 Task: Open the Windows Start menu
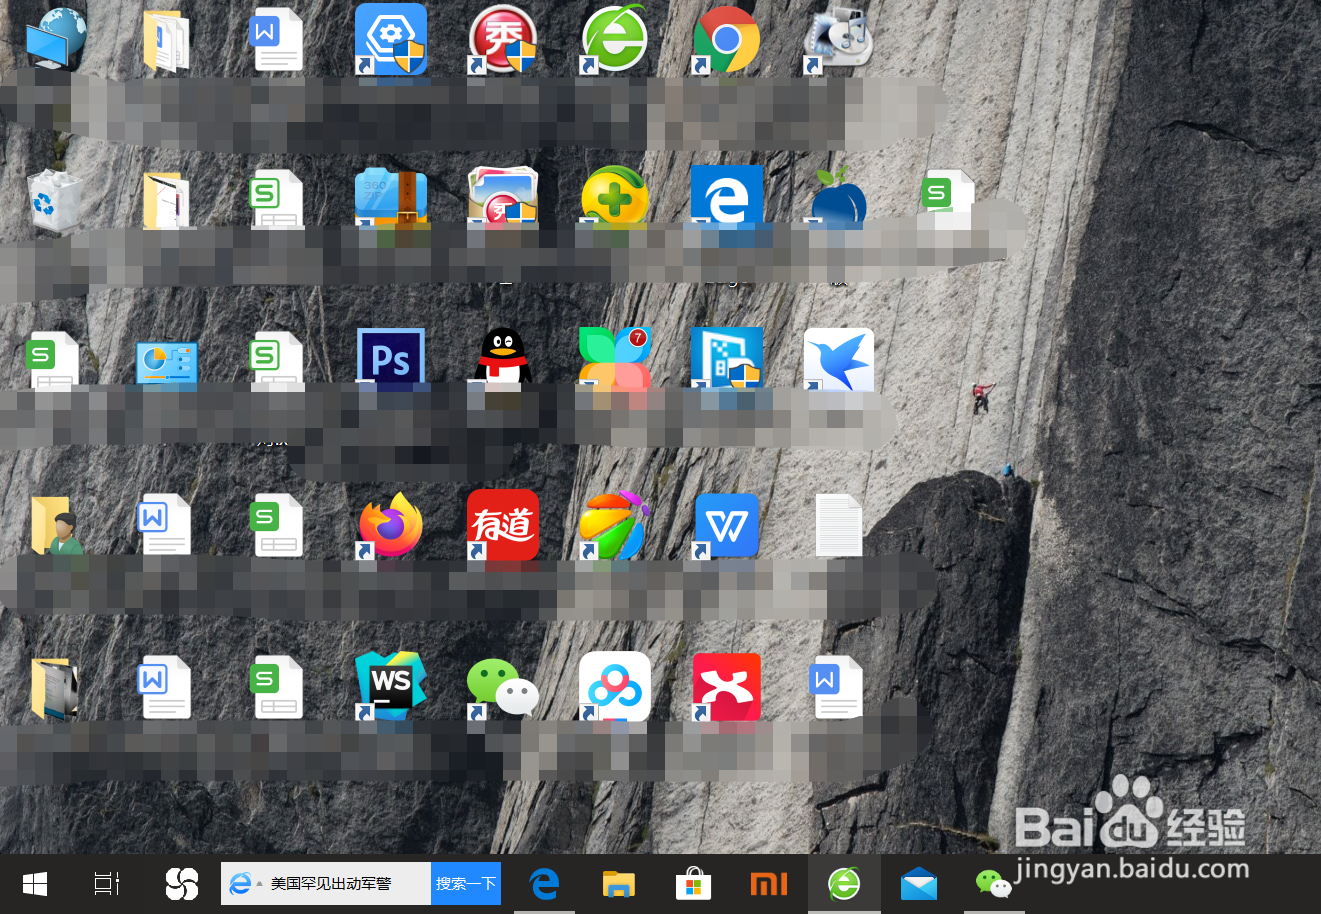tap(35, 884)
